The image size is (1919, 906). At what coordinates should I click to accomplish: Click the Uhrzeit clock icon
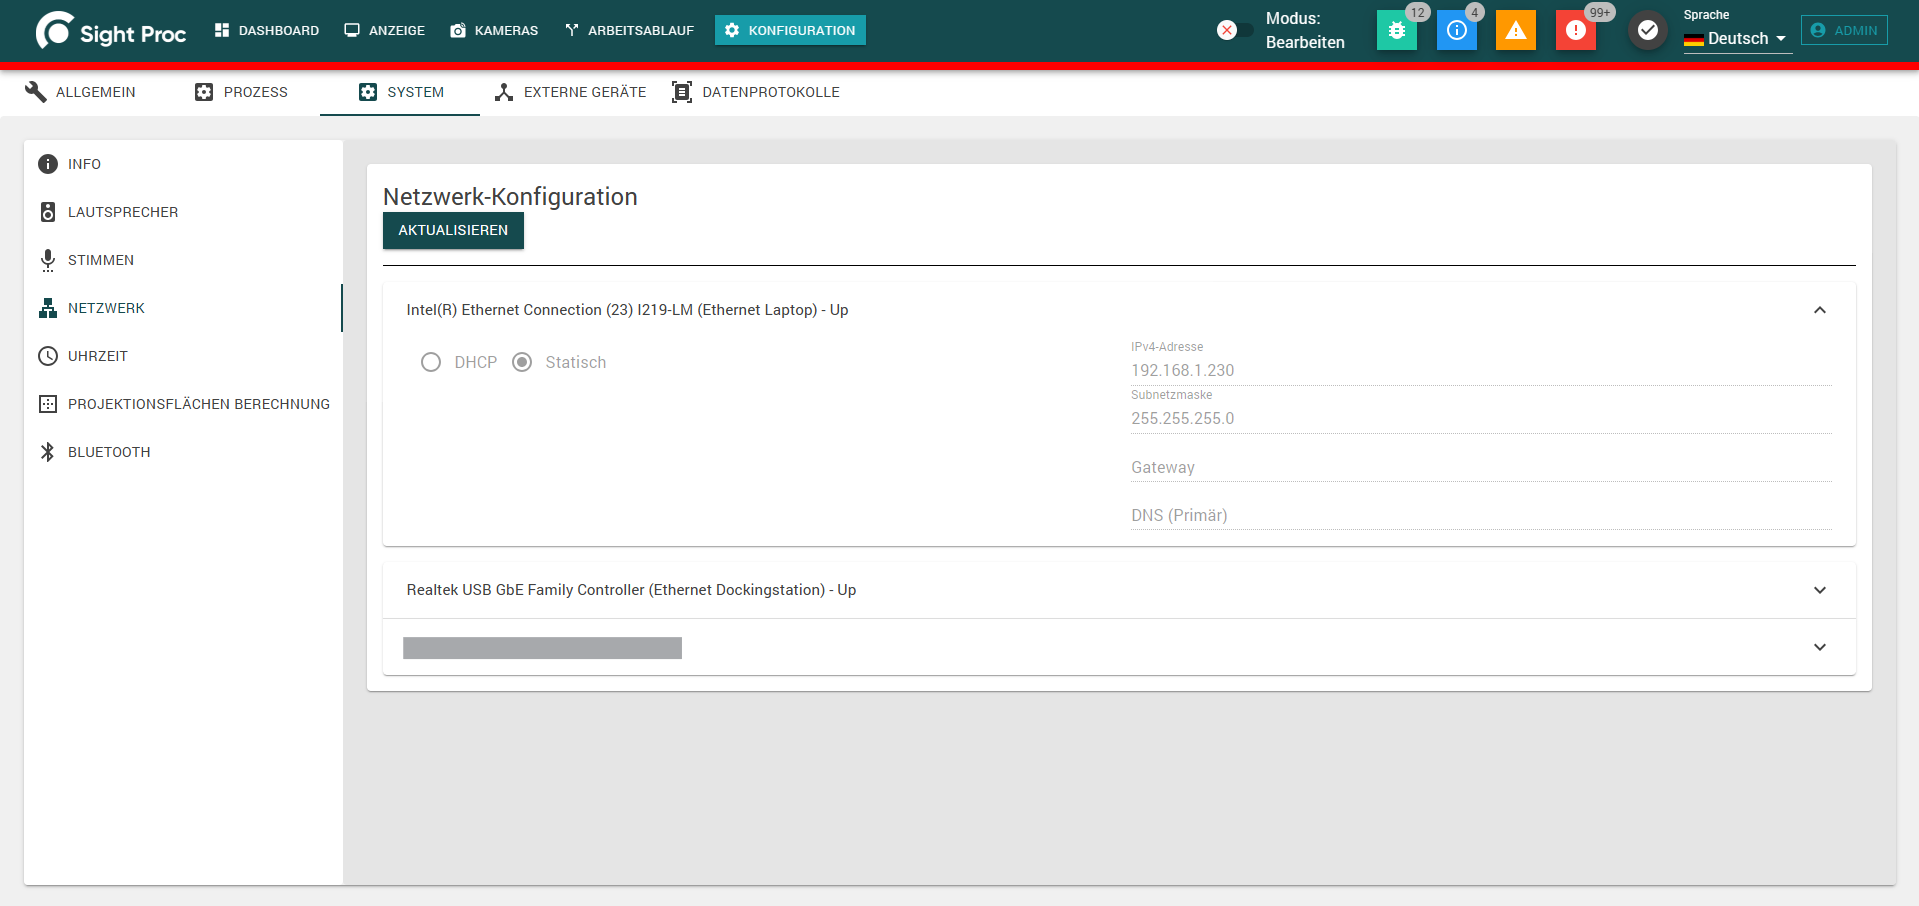pos(48,356)
